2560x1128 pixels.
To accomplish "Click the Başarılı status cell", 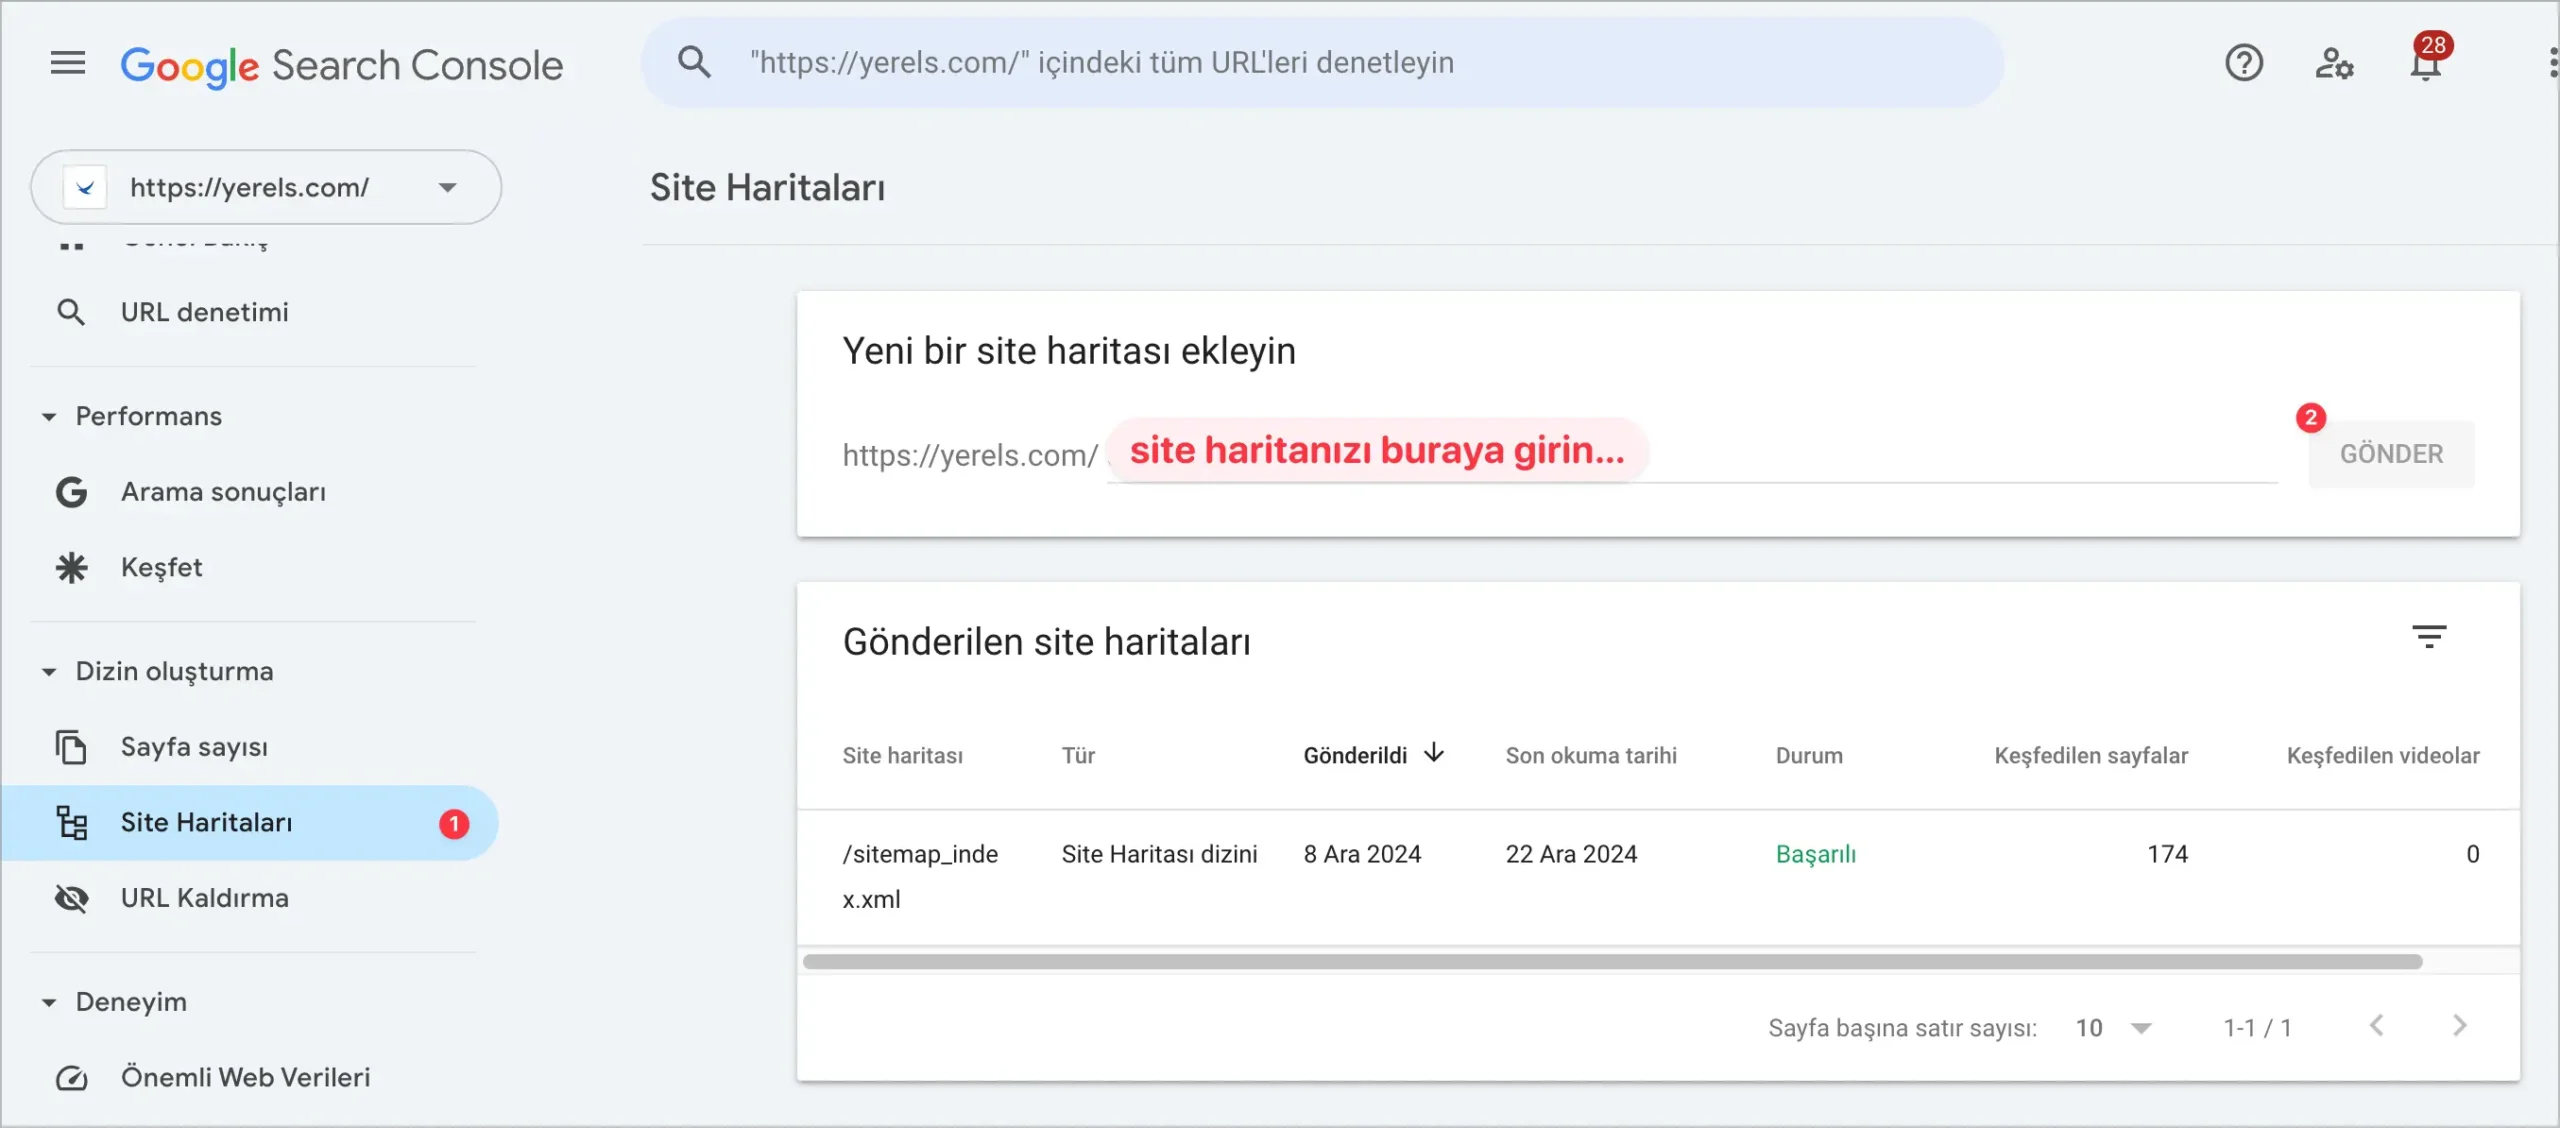I will (x=1815, y=855).
